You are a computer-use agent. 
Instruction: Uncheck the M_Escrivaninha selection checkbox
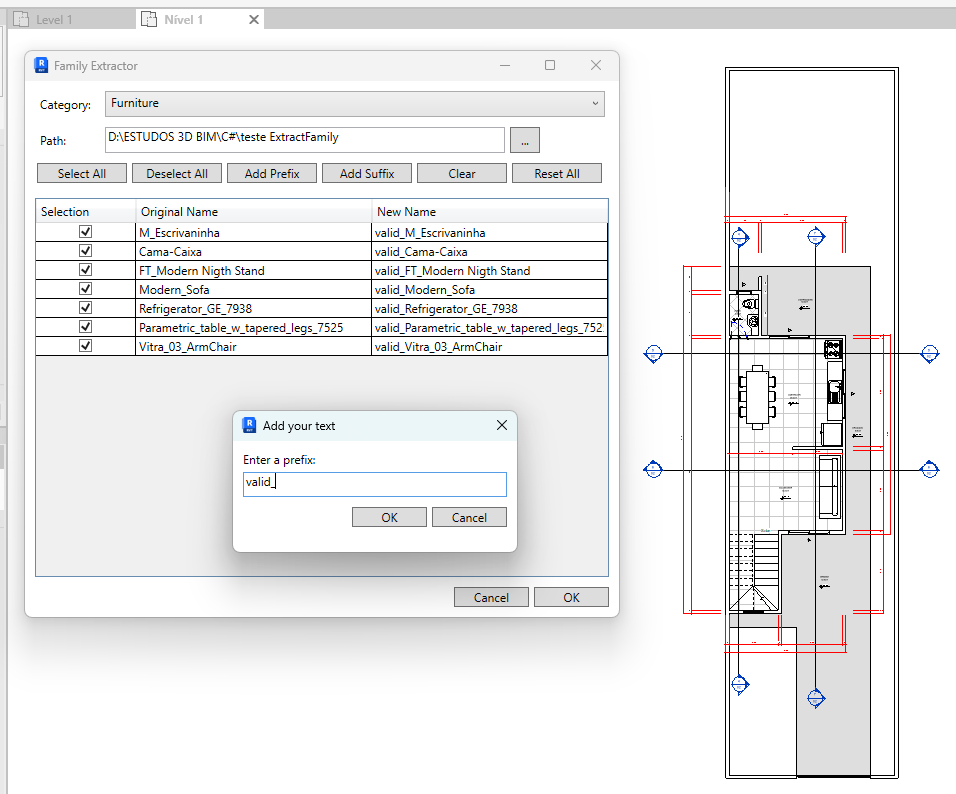click(x=85, y=232)
